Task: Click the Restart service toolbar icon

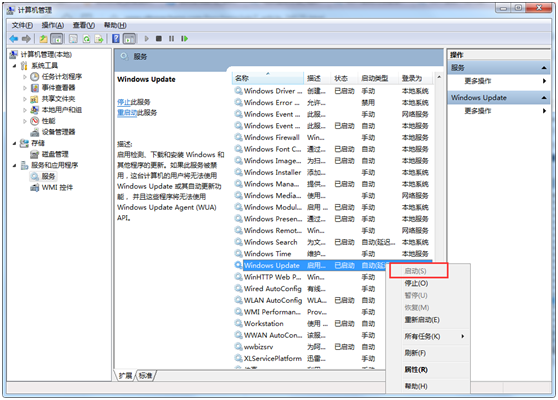Action: (x=184, y=38)
